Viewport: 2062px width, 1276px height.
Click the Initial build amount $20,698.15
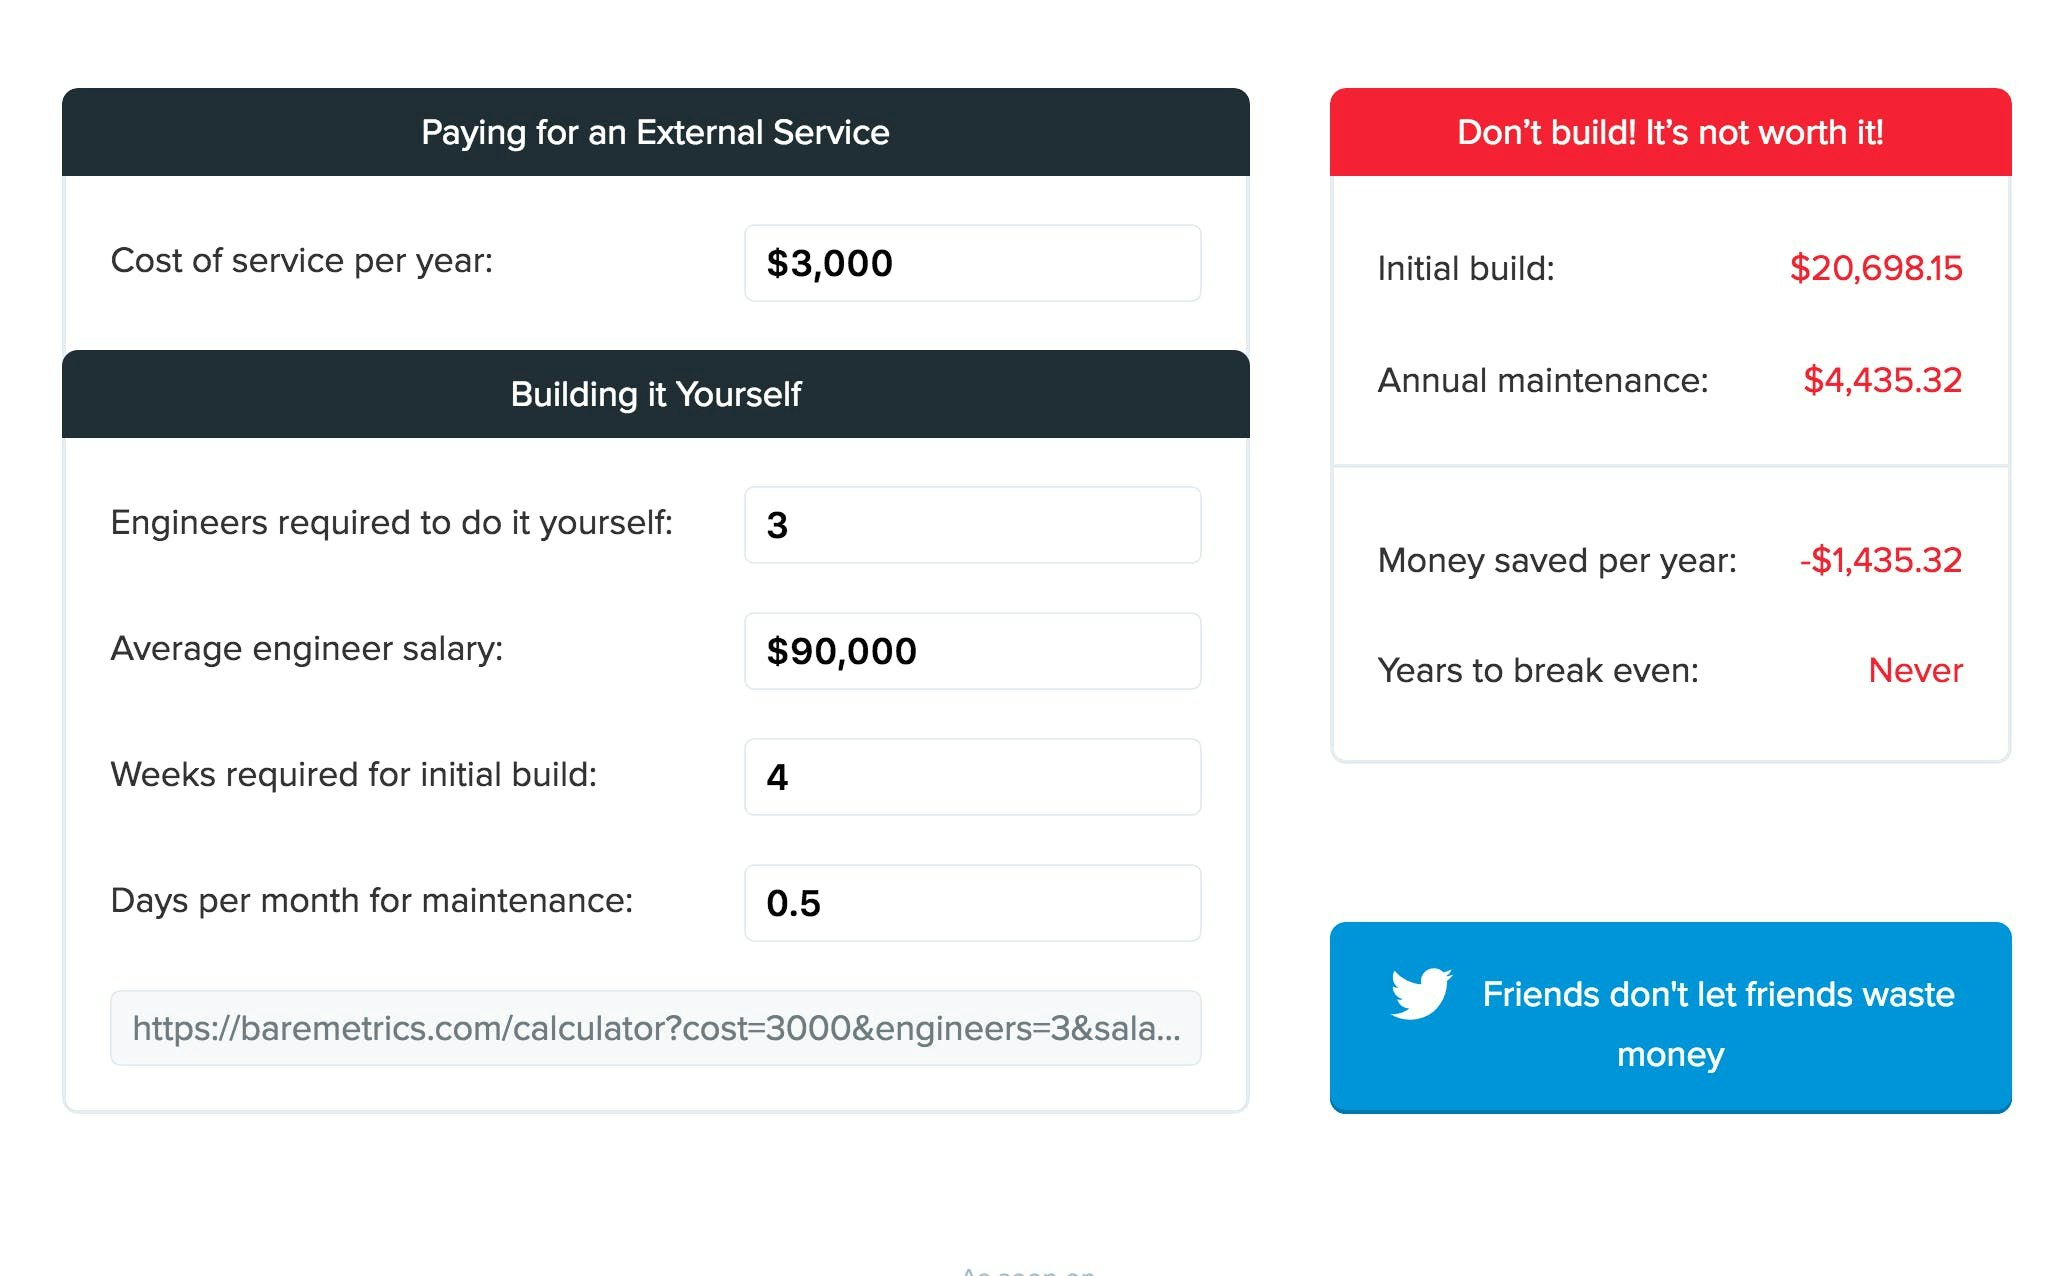coord(1876,268)
